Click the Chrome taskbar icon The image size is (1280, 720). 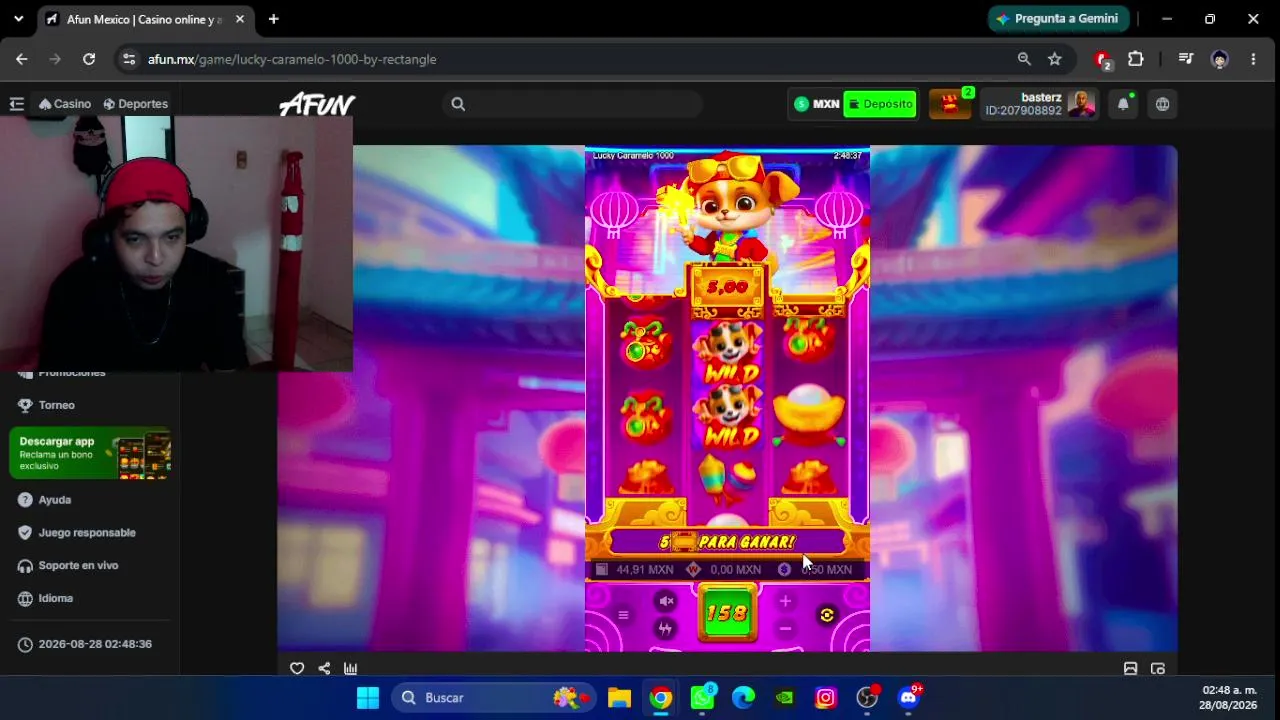click(x=661, y=698)
